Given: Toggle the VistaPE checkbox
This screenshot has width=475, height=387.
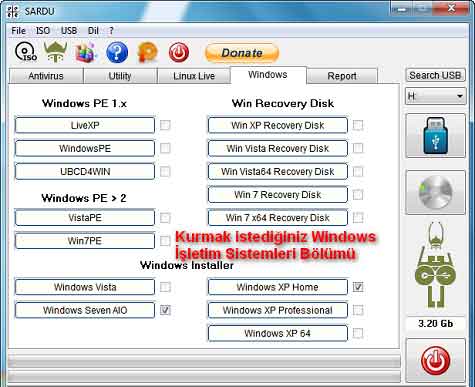Looking at the screenshot, I should coord(165,218).
